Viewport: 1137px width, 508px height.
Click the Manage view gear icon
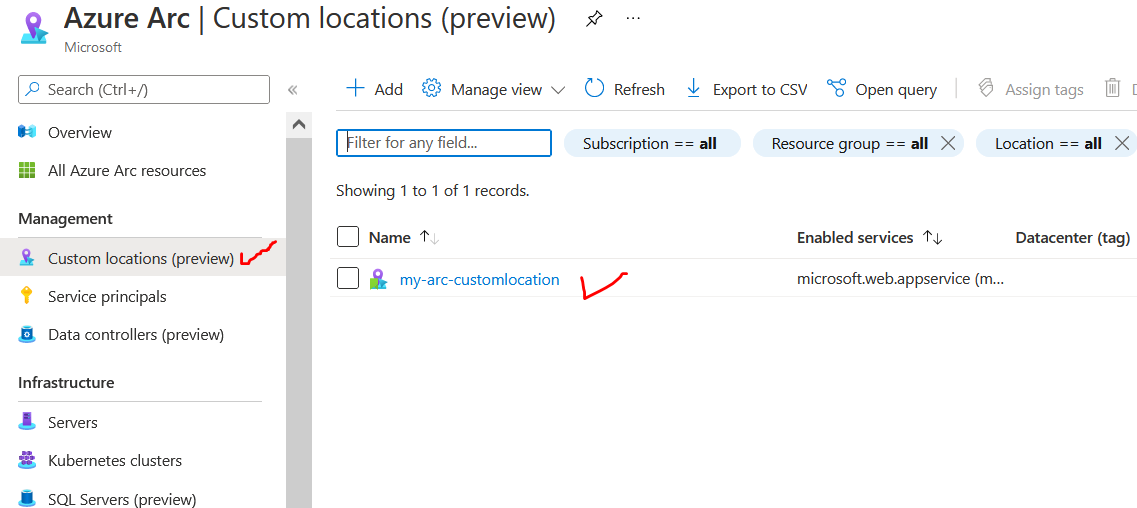(431, 88)
